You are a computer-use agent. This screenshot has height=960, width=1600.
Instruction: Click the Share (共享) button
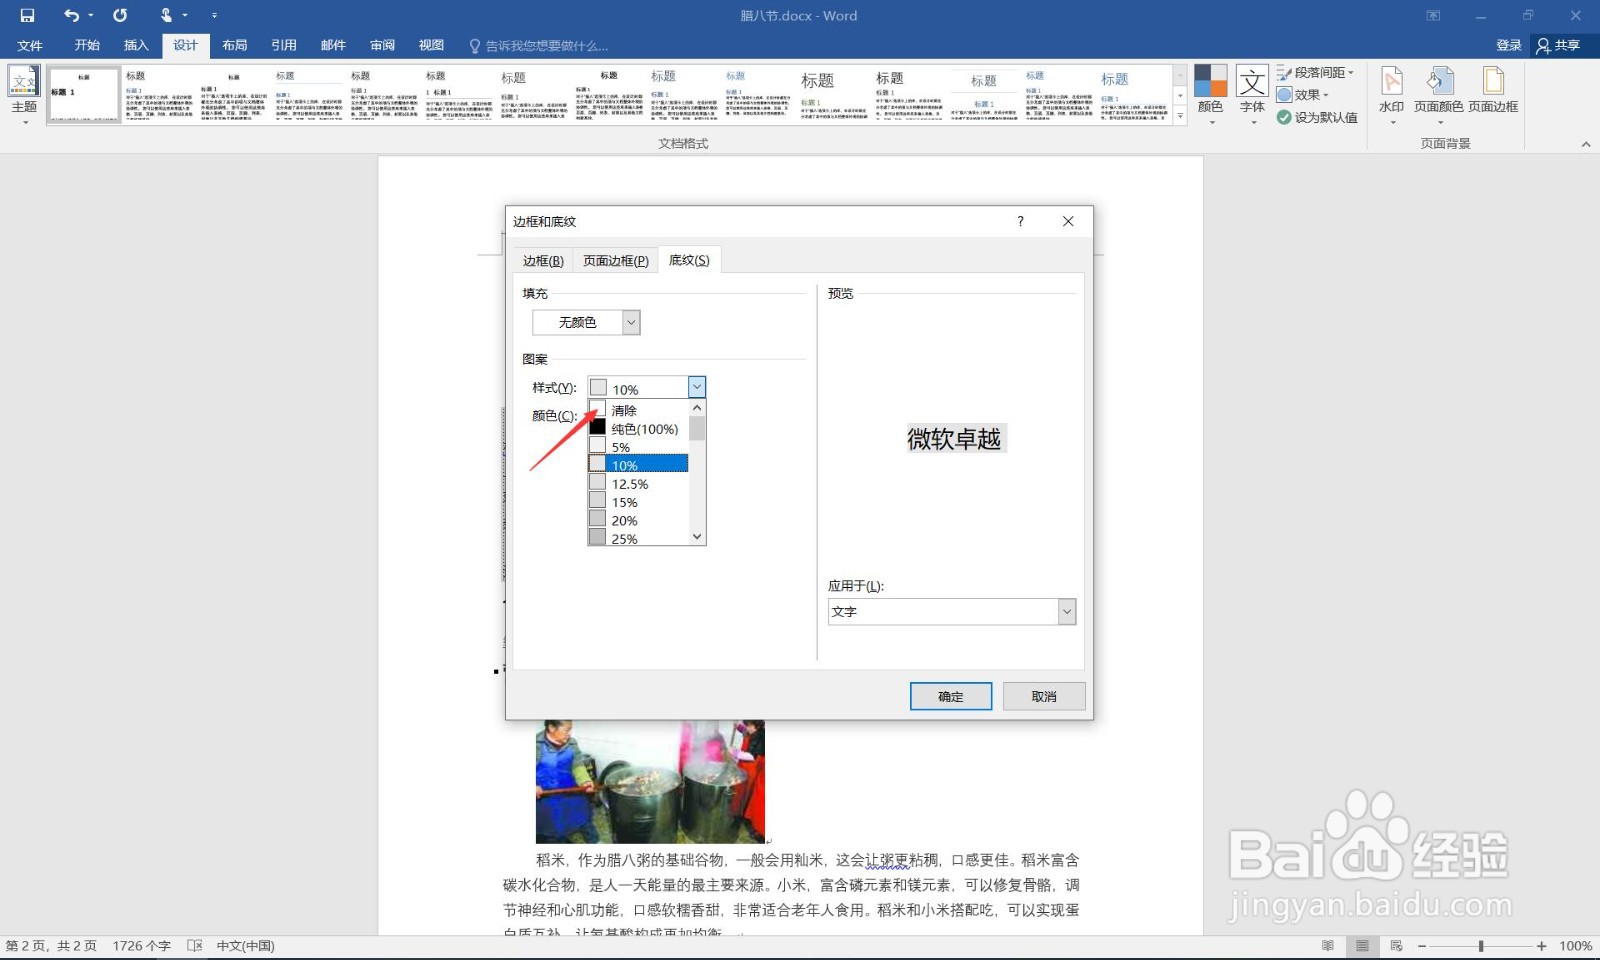point(1559,45)
